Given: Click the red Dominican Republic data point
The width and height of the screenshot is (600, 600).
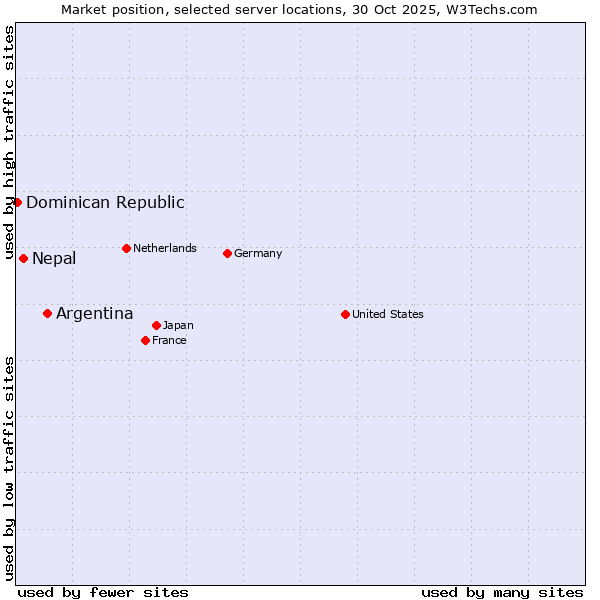Looking at the screenshot, I should coord(17,202).
